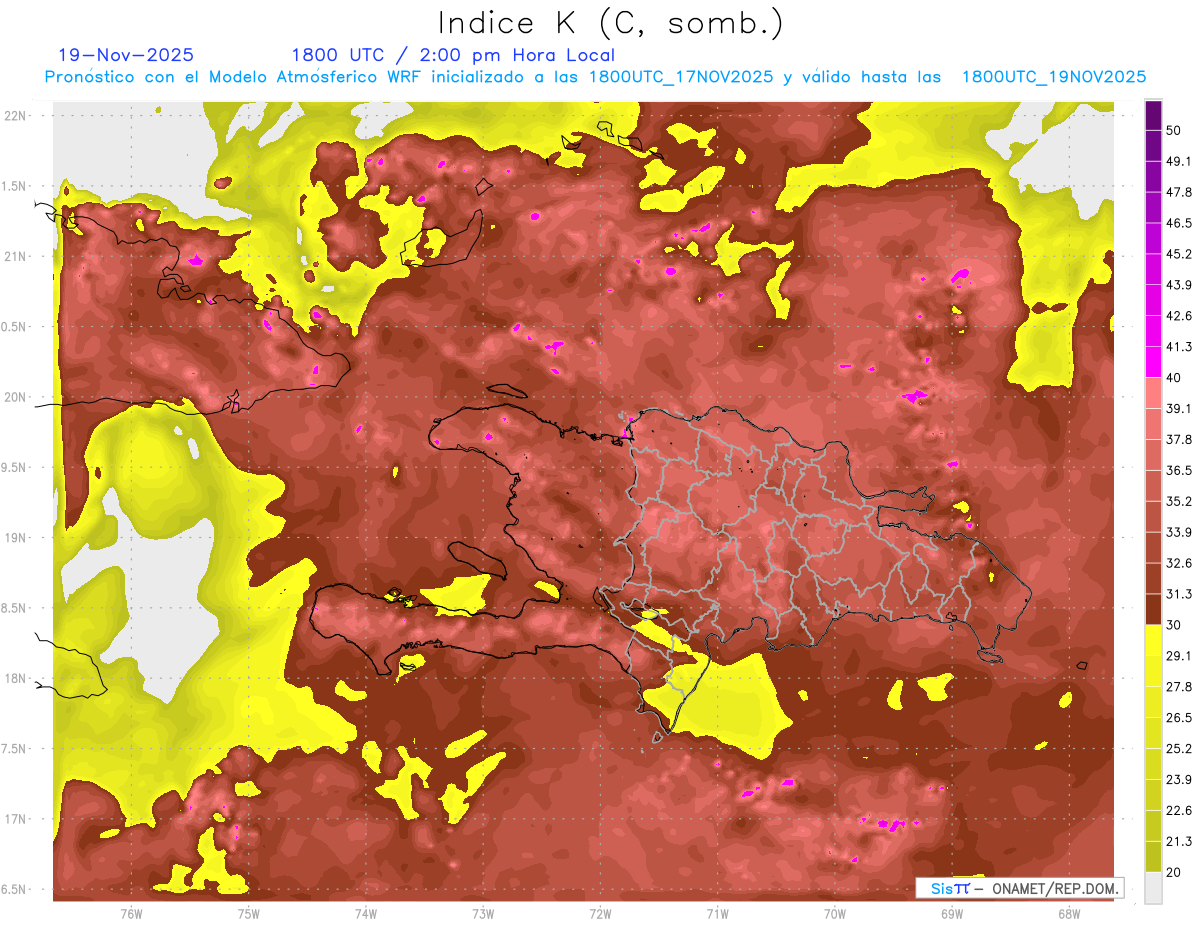Screen dimensions: 1200x927
Task: Click the "72W" longitude axis label
Action: tap(600, 913)
